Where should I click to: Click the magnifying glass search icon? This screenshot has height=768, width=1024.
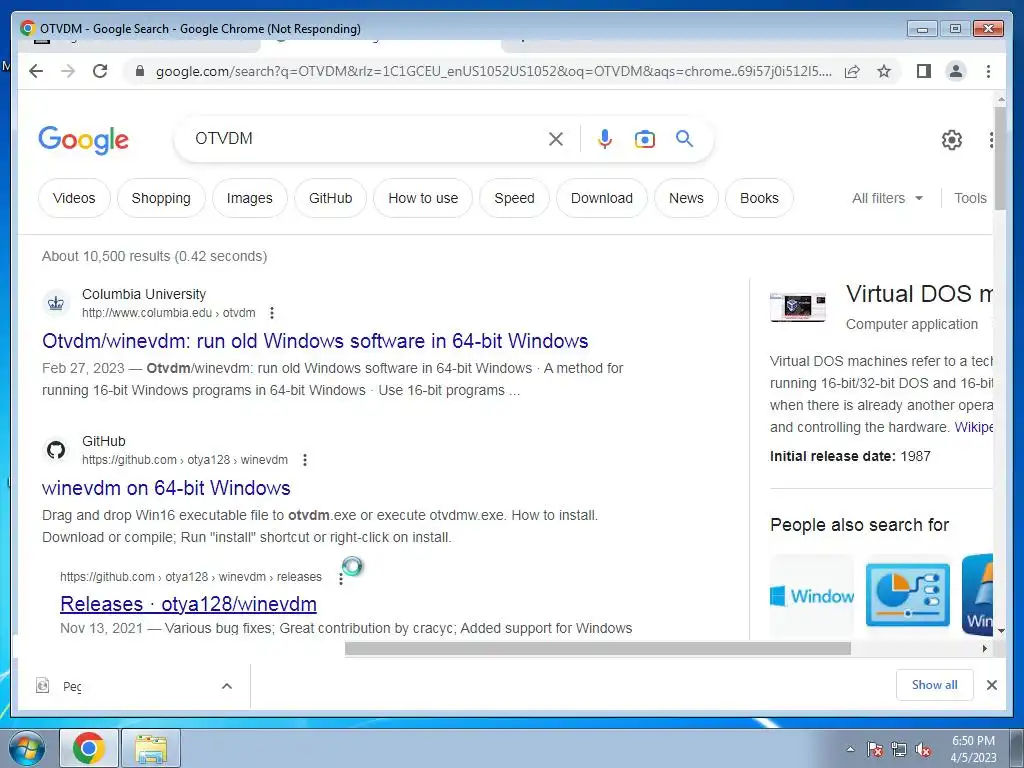pyautogui.click(x=684, y=138)
